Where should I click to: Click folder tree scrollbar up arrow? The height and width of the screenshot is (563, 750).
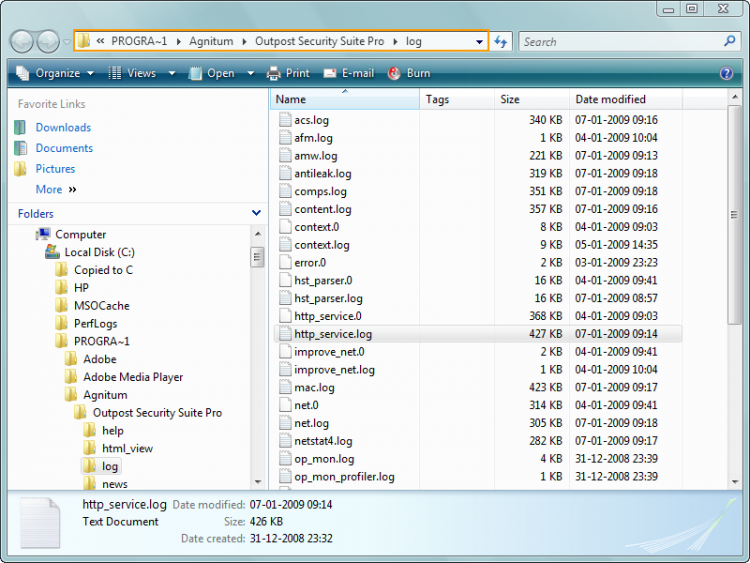tap(258, 234)
